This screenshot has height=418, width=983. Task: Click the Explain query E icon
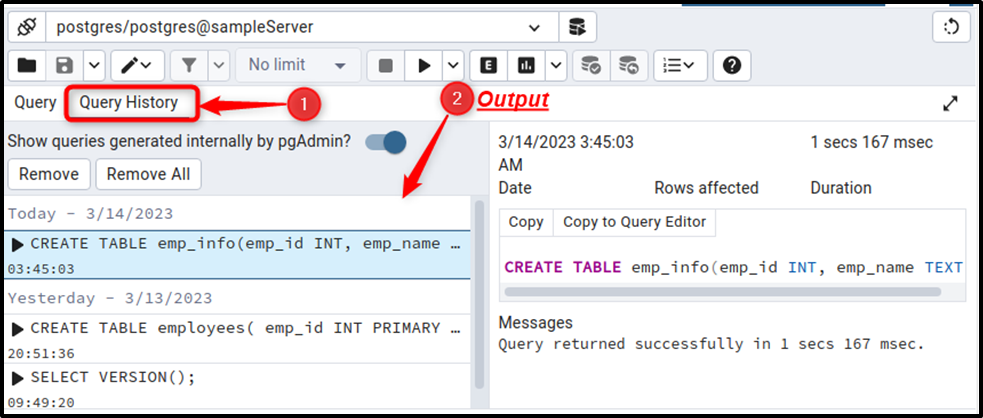pos(488,65)
